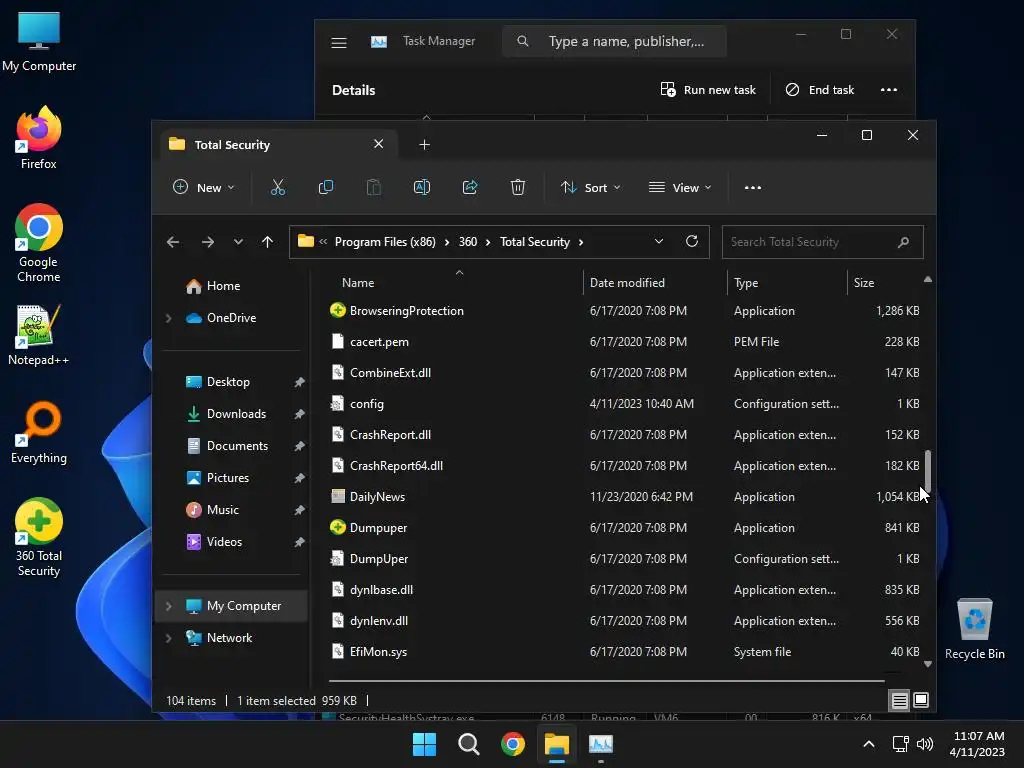Expand Network in navigation pane
Screen dimensions: 1024x768
168,638
